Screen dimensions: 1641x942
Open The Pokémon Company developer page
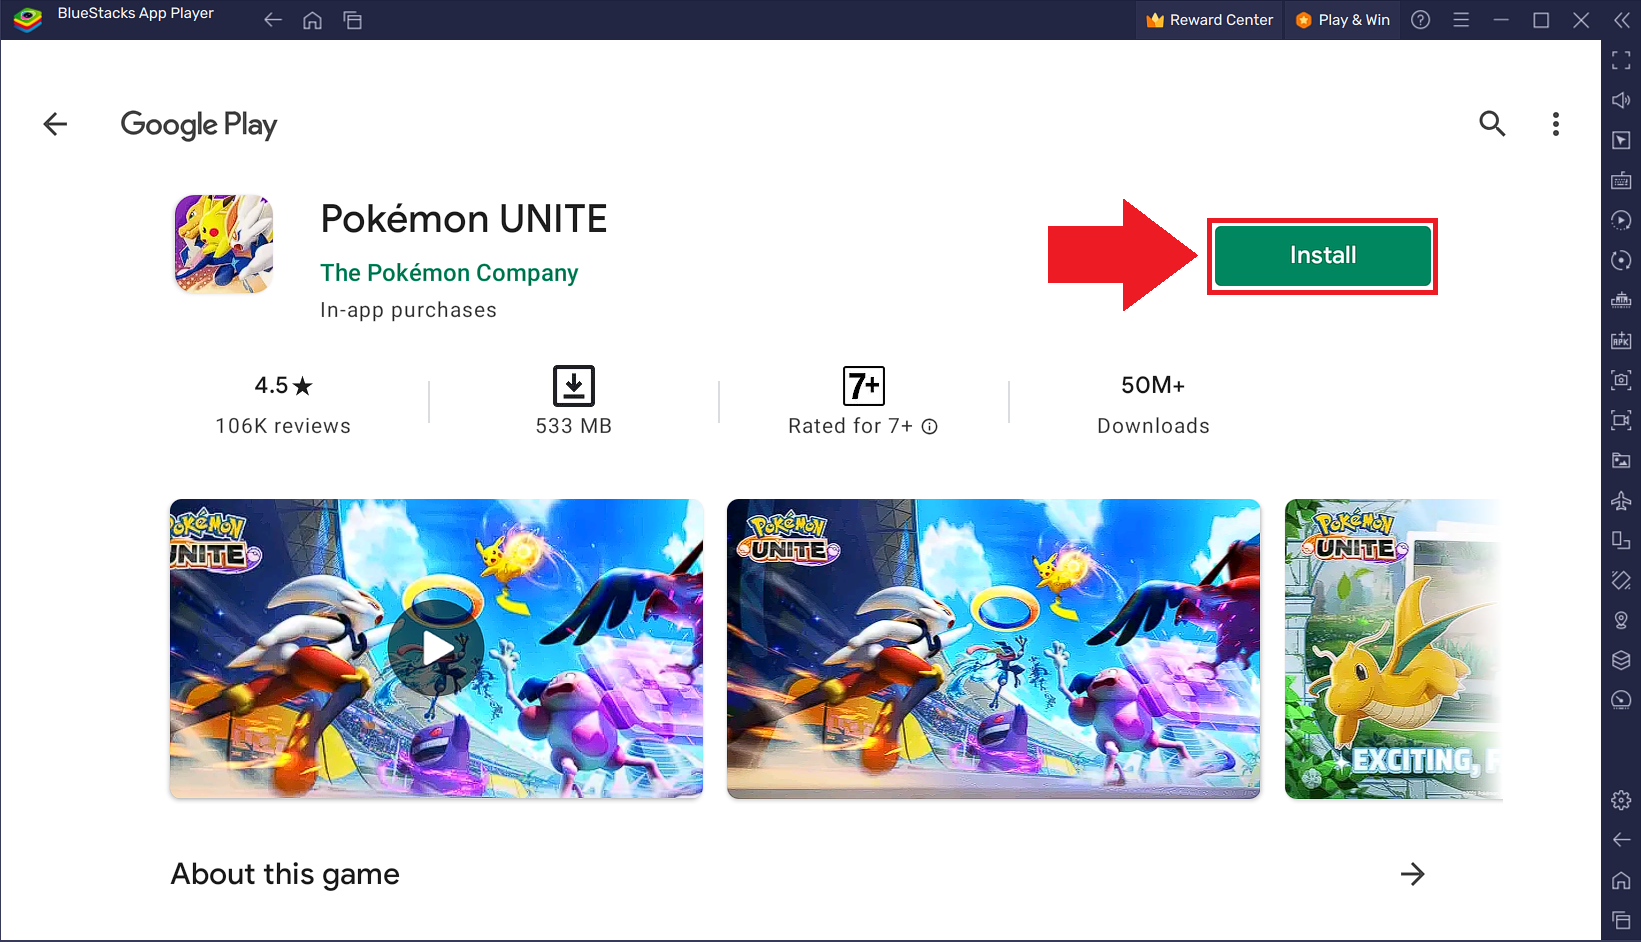pos(449,272)
